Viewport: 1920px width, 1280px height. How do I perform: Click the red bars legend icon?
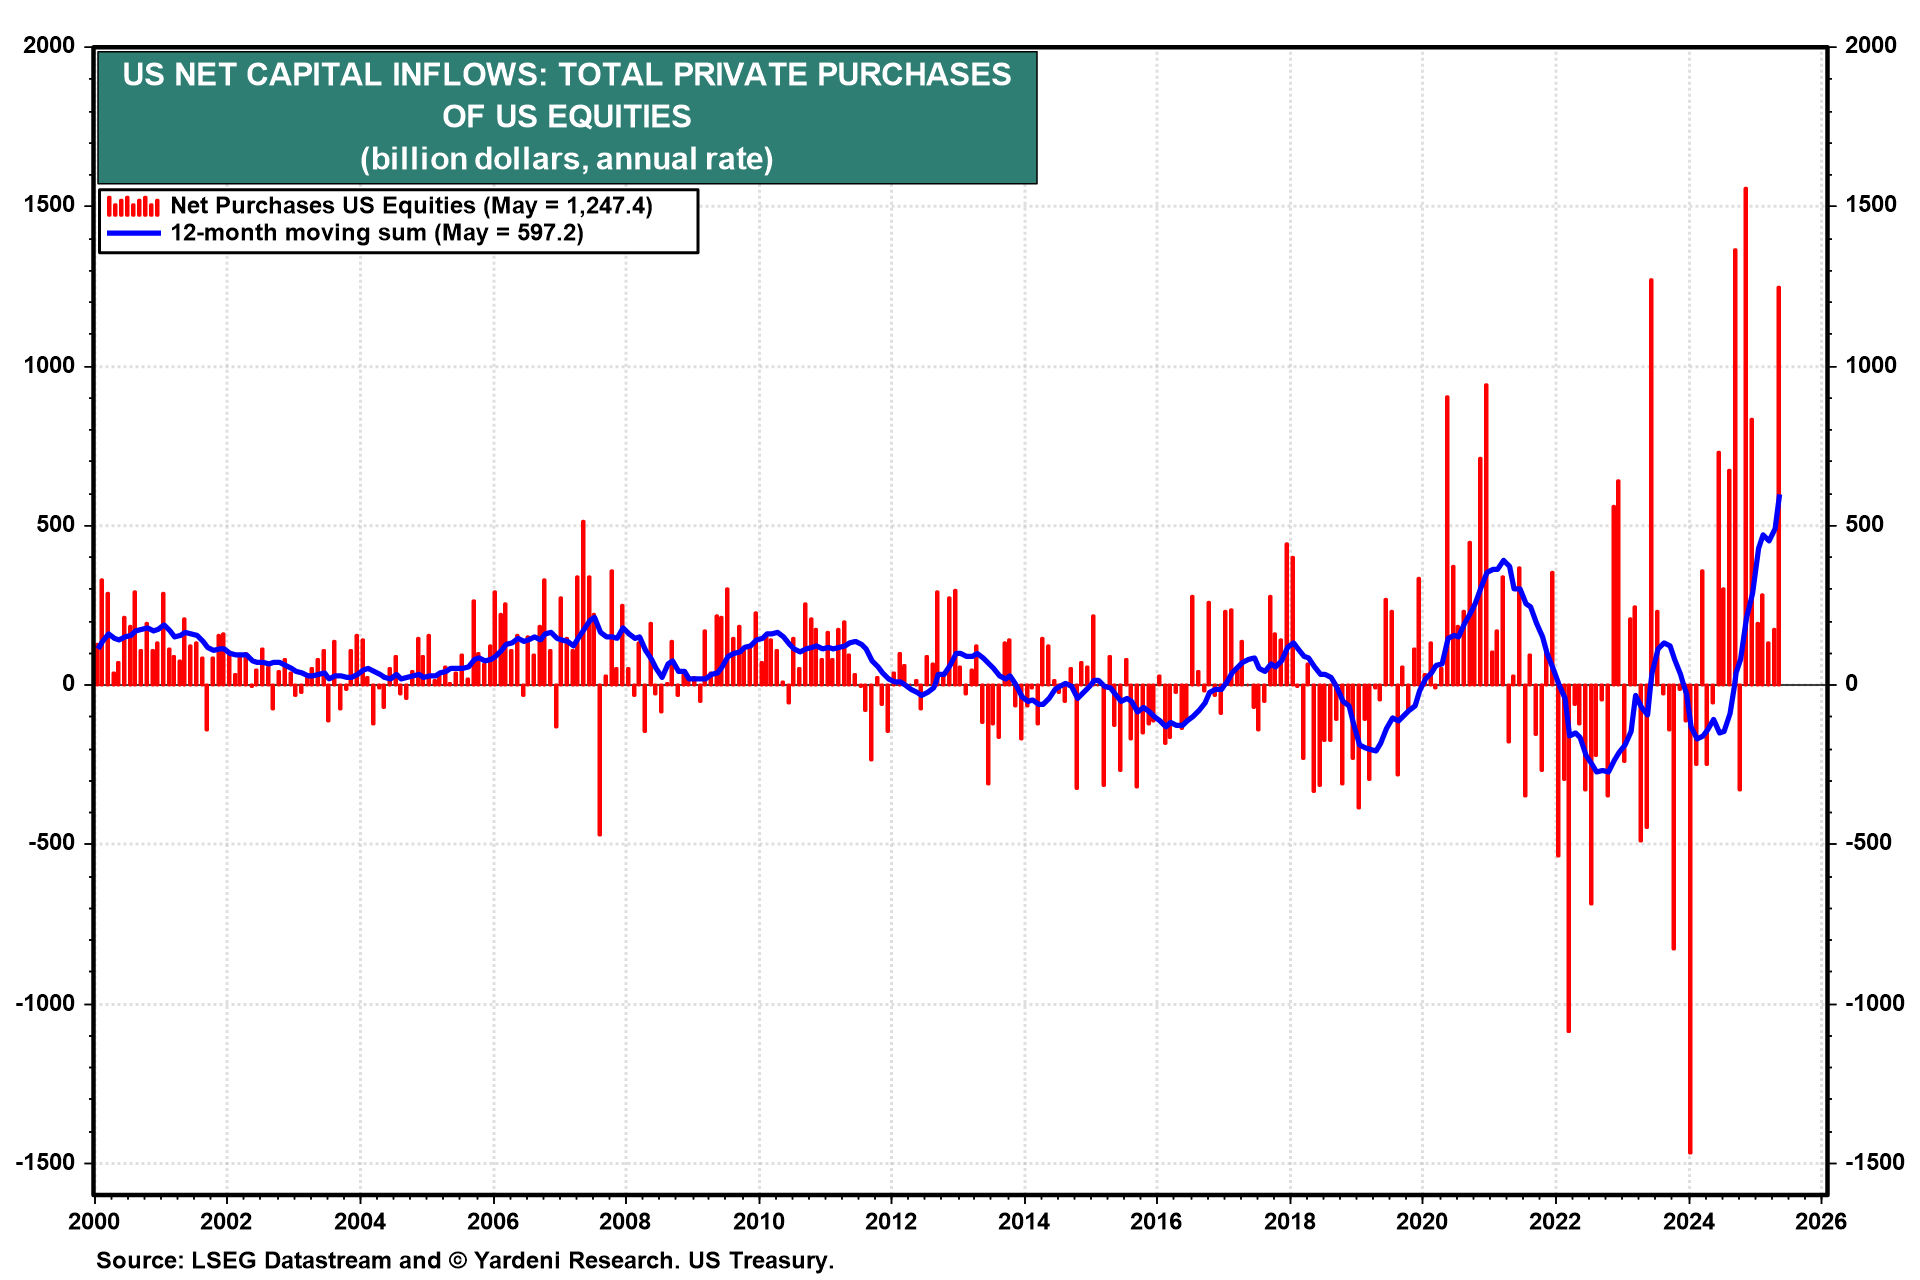coord(133,206)
